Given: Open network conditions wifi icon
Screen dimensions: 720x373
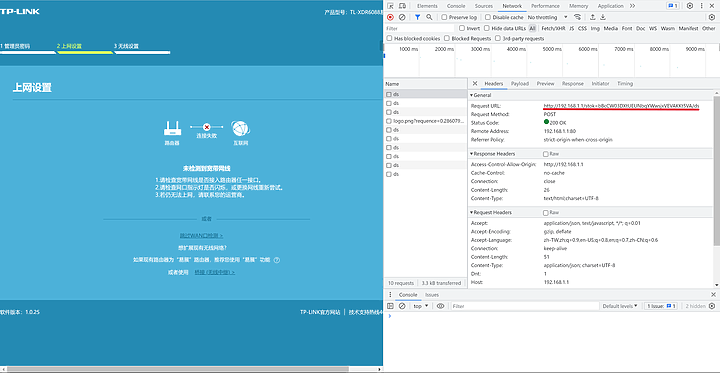Looking at the screenshot, I should [x=578, y=17].
